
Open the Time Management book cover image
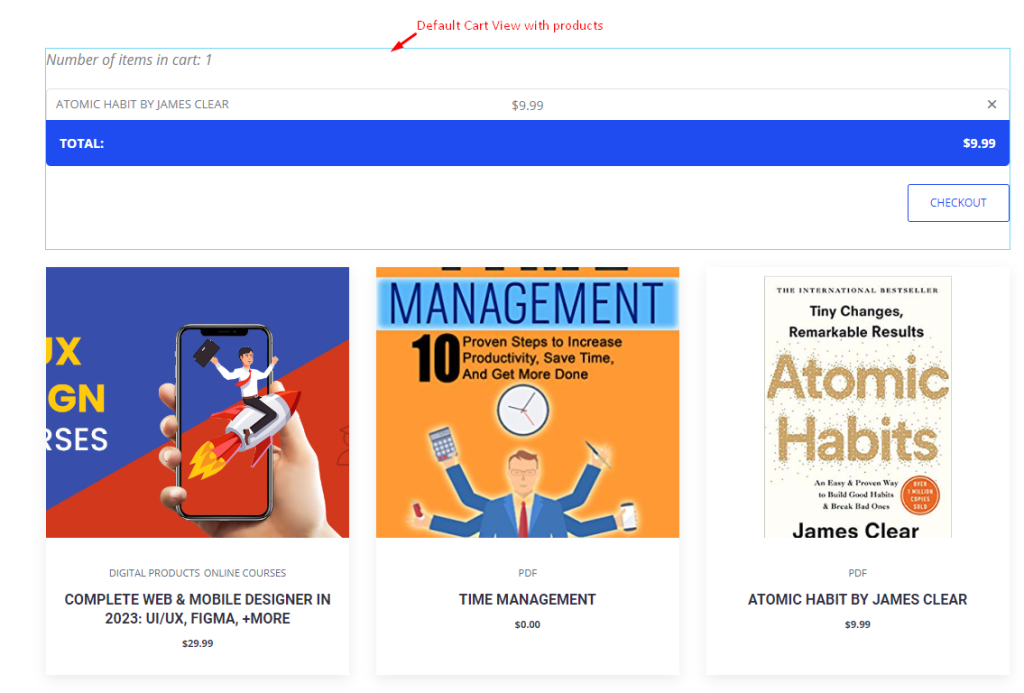[528, 402]
